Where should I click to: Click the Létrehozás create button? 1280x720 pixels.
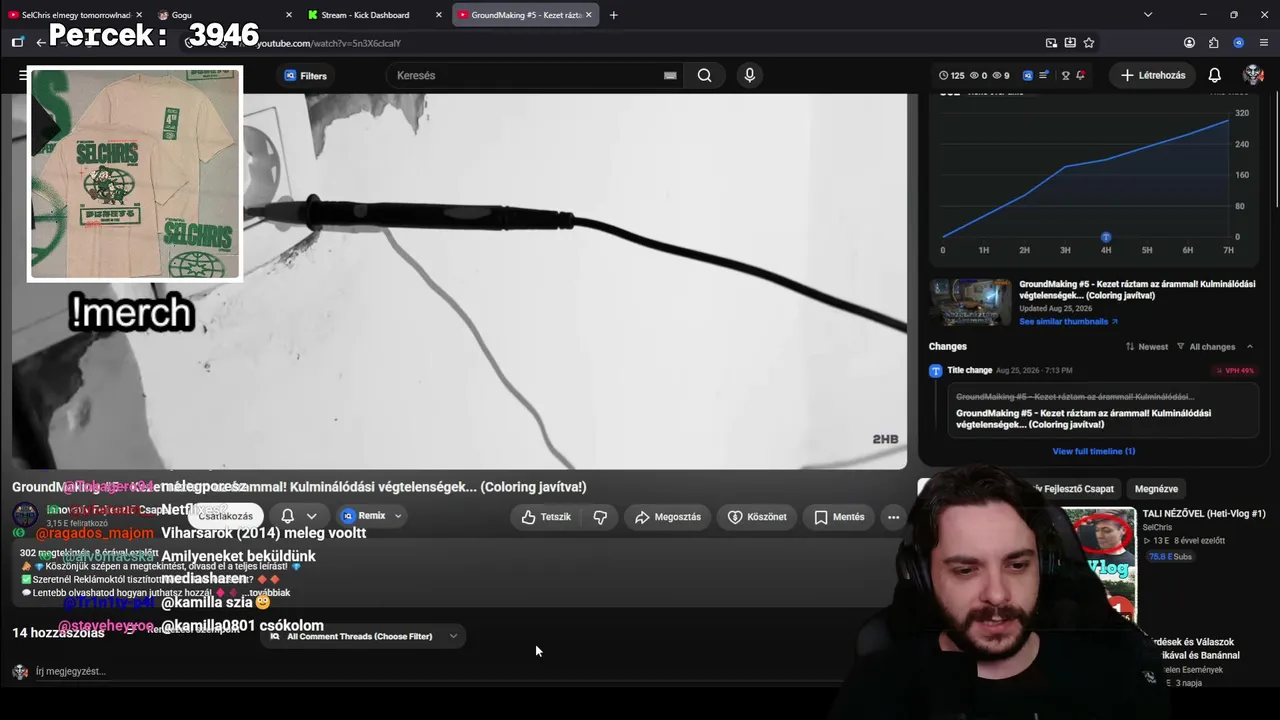(x=1153, y=75)
